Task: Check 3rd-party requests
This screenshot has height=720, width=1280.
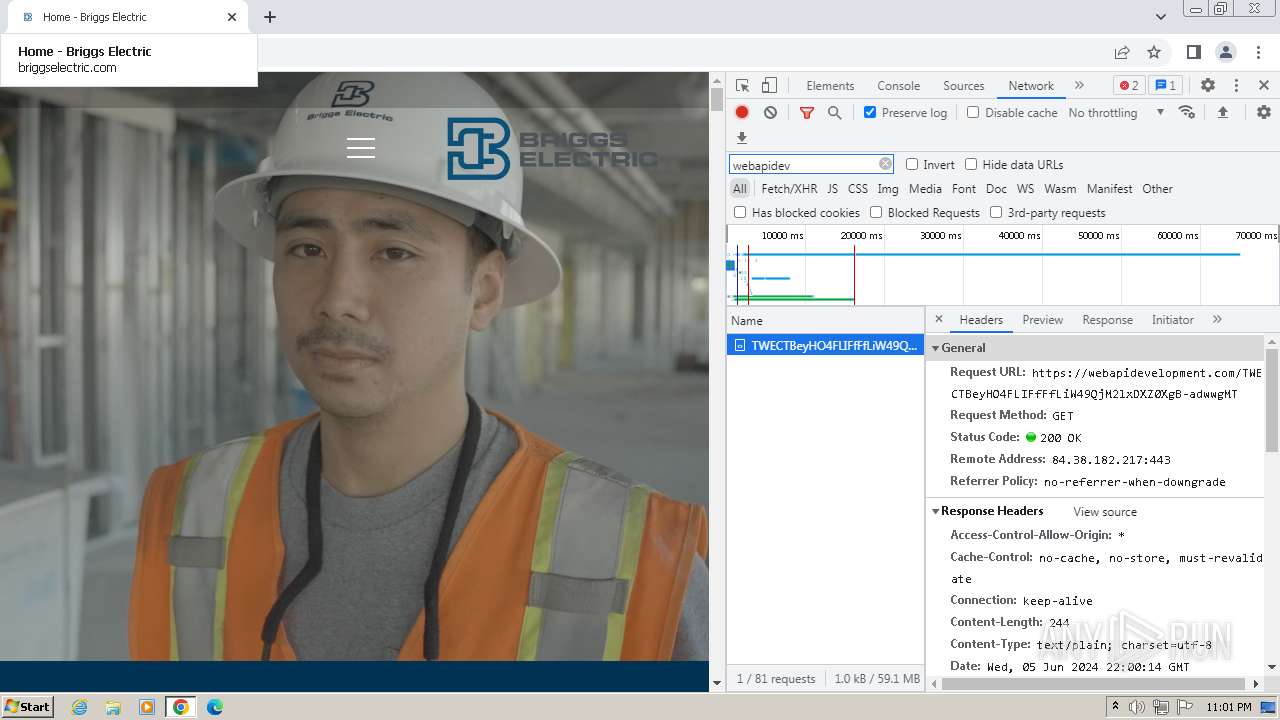Action: click(996, 212)
